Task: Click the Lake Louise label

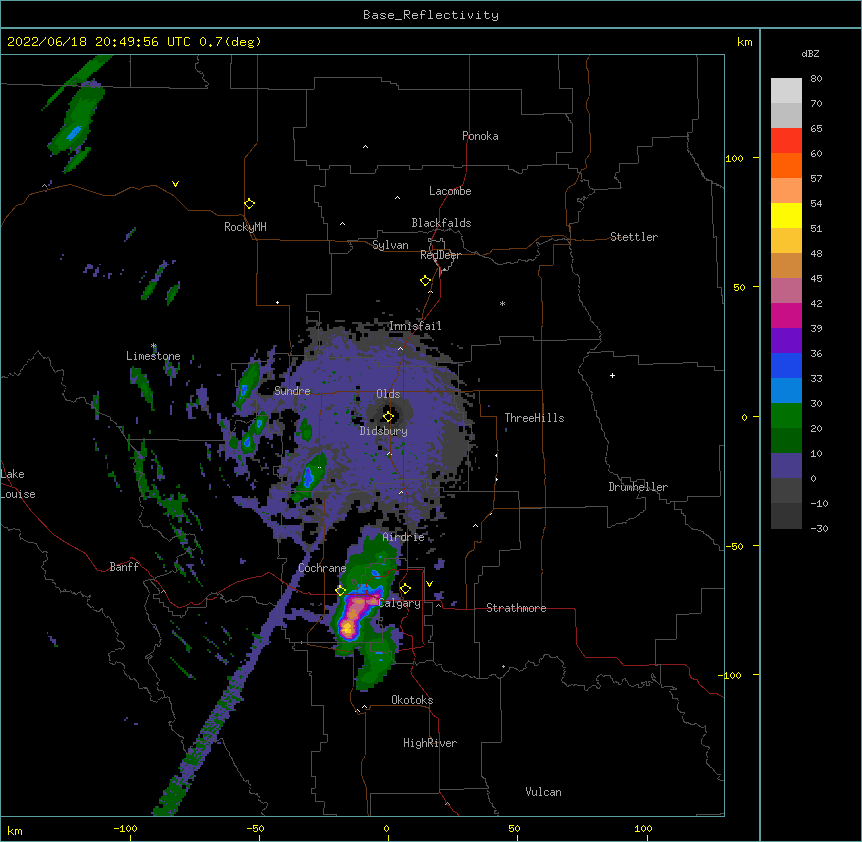Action: coord(18,484)
